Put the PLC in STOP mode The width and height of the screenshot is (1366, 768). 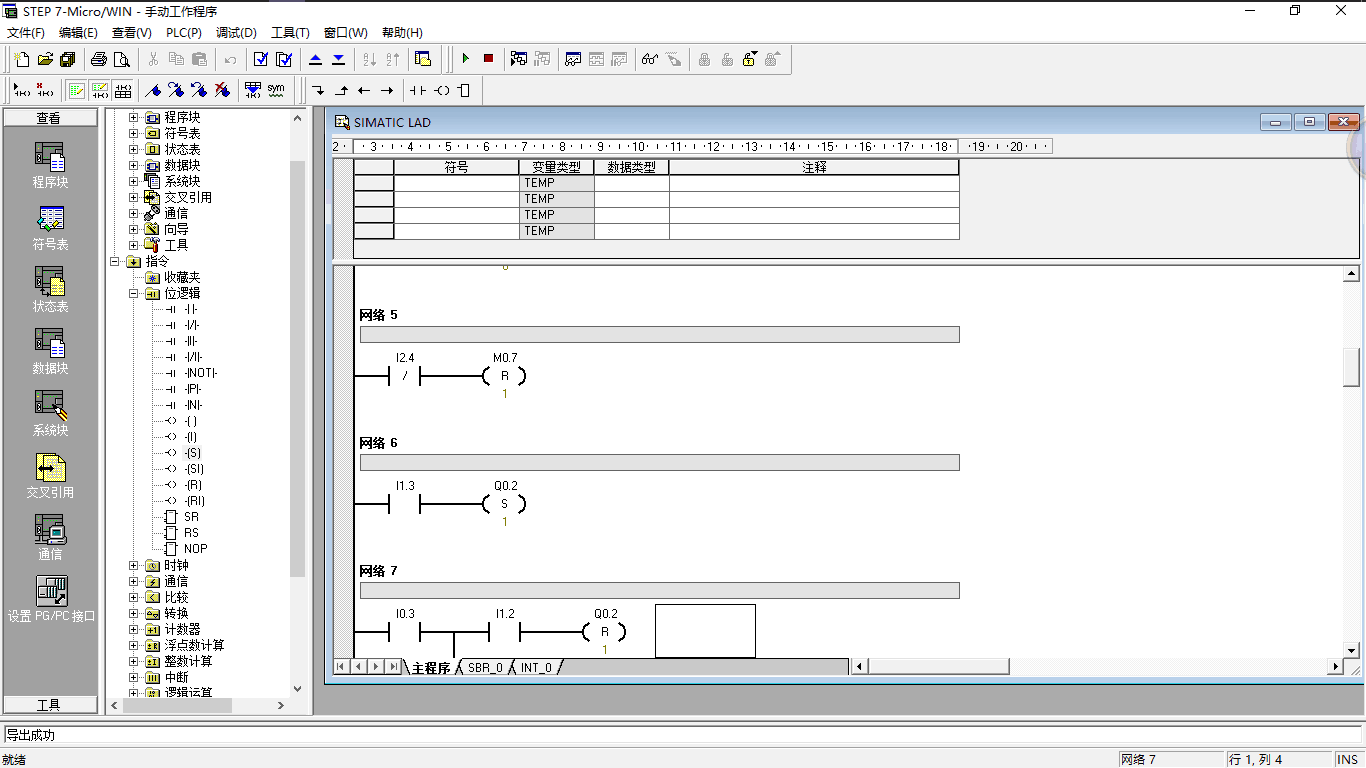pyautogui.click(x=488, y=59)
